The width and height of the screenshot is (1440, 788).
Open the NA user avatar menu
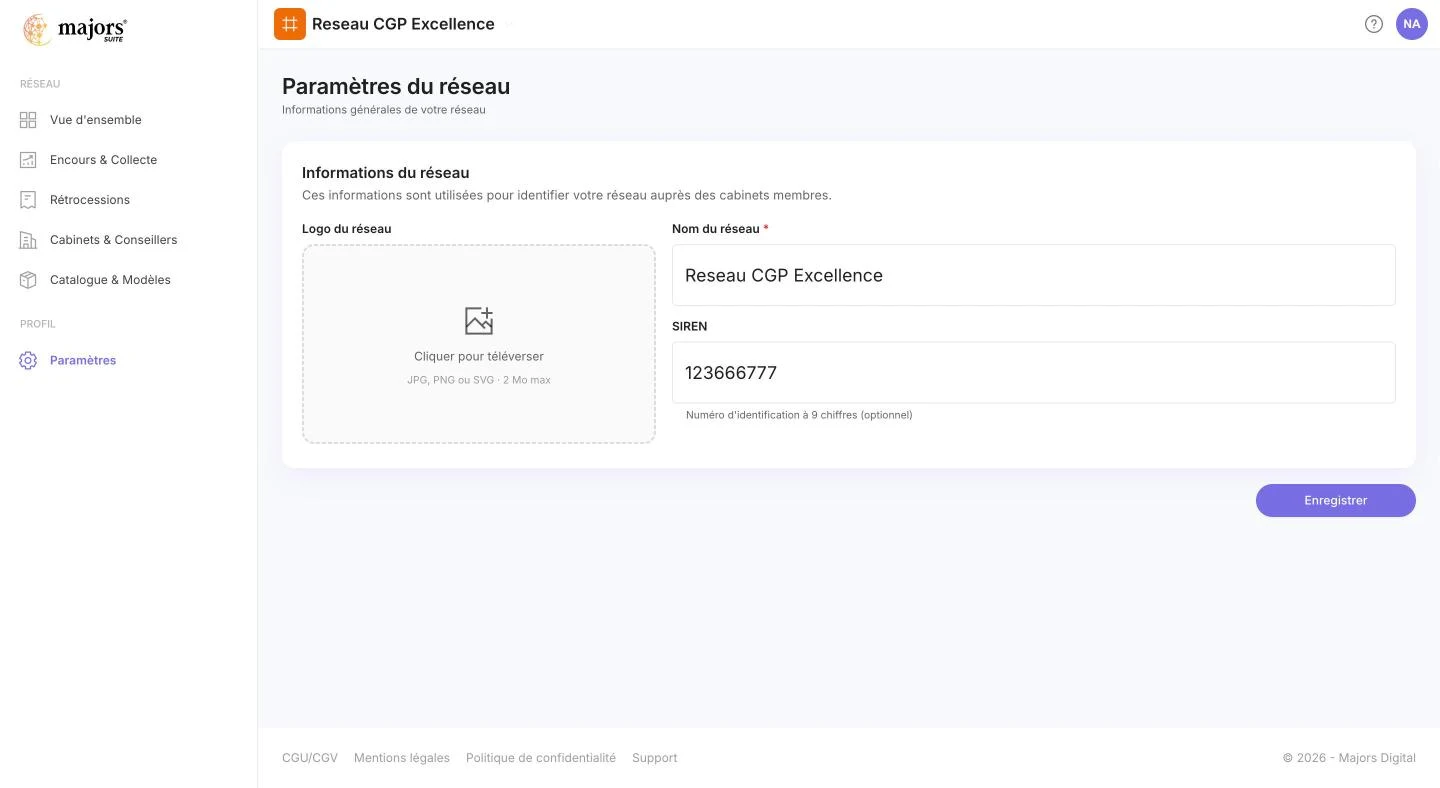tap(1412, 24)
